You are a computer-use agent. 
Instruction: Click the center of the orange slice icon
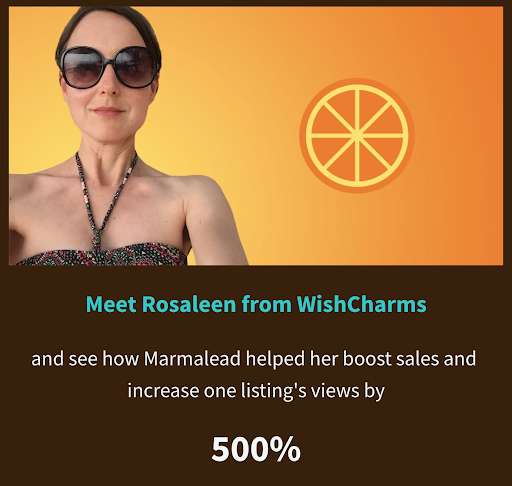coord(357,136)
